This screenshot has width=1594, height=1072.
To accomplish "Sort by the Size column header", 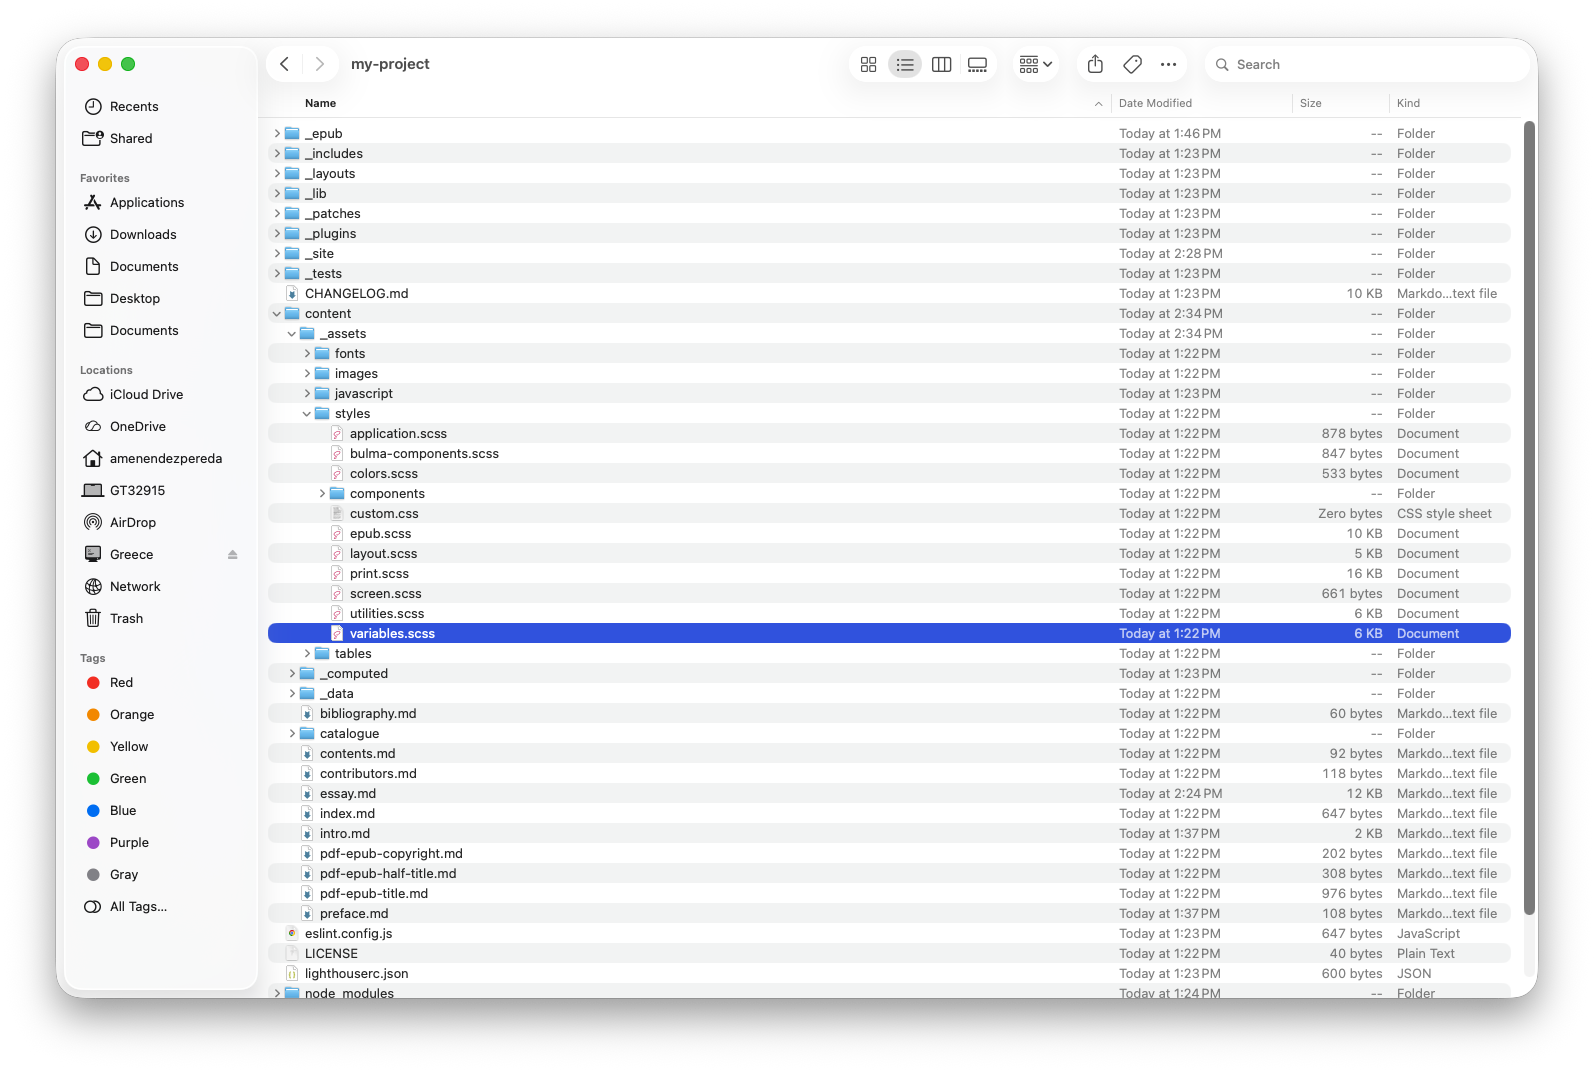I will point(1310,104).
